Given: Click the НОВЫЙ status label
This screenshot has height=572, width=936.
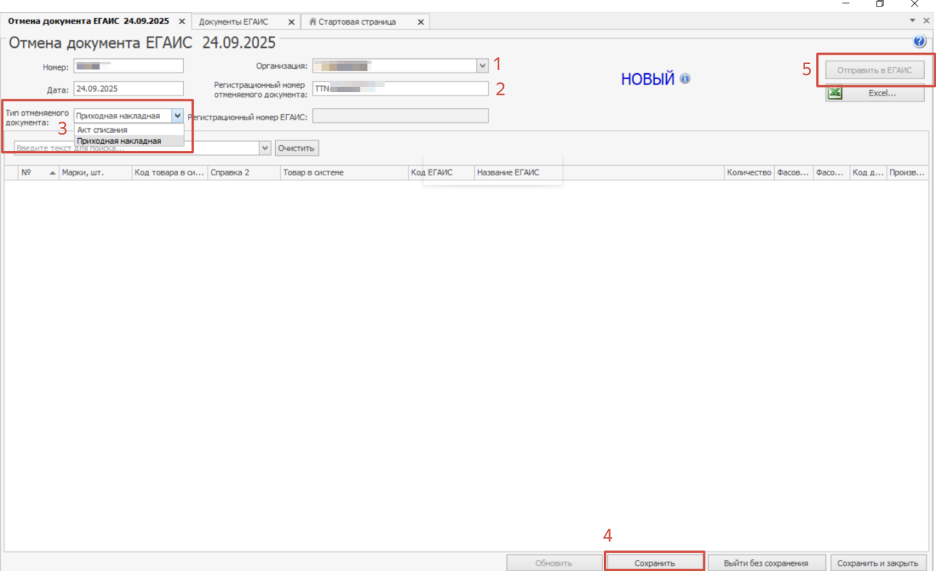Looking at the screenshot, I should [648, 79].
